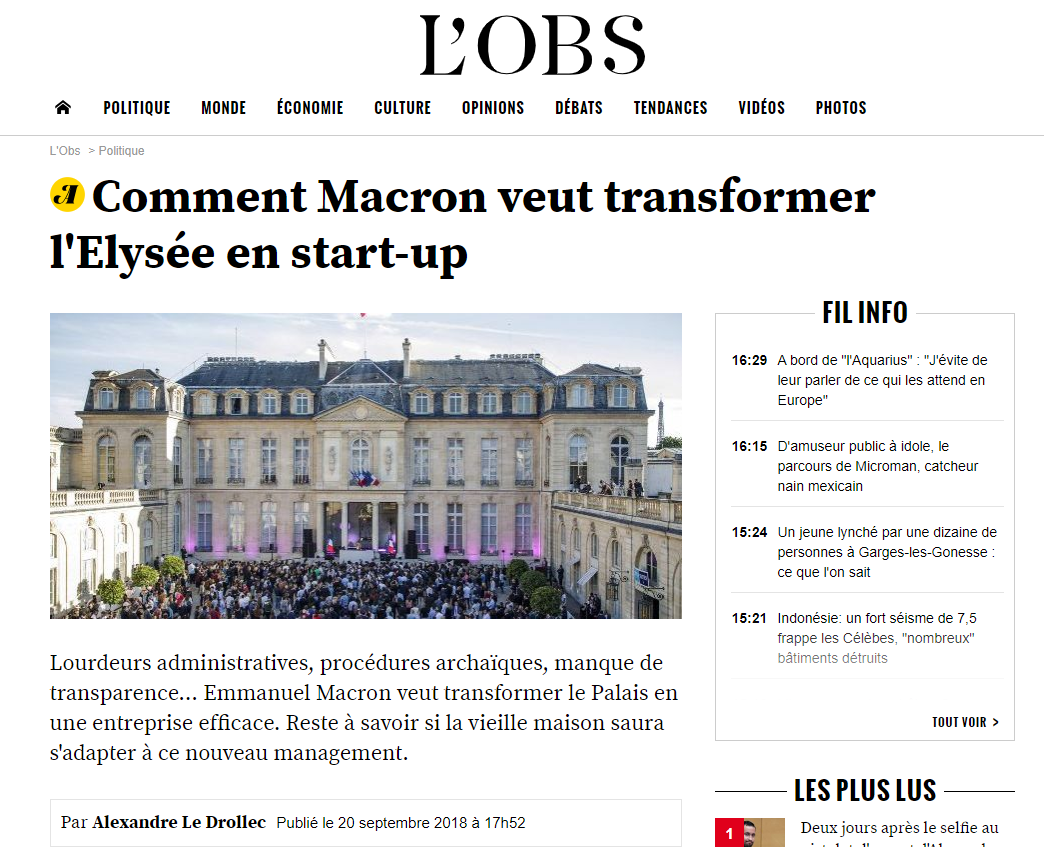Read the Microman wrestler story at 16:15
The width and height of the screenshot is (1044, 847).
[x=877, y=466]
